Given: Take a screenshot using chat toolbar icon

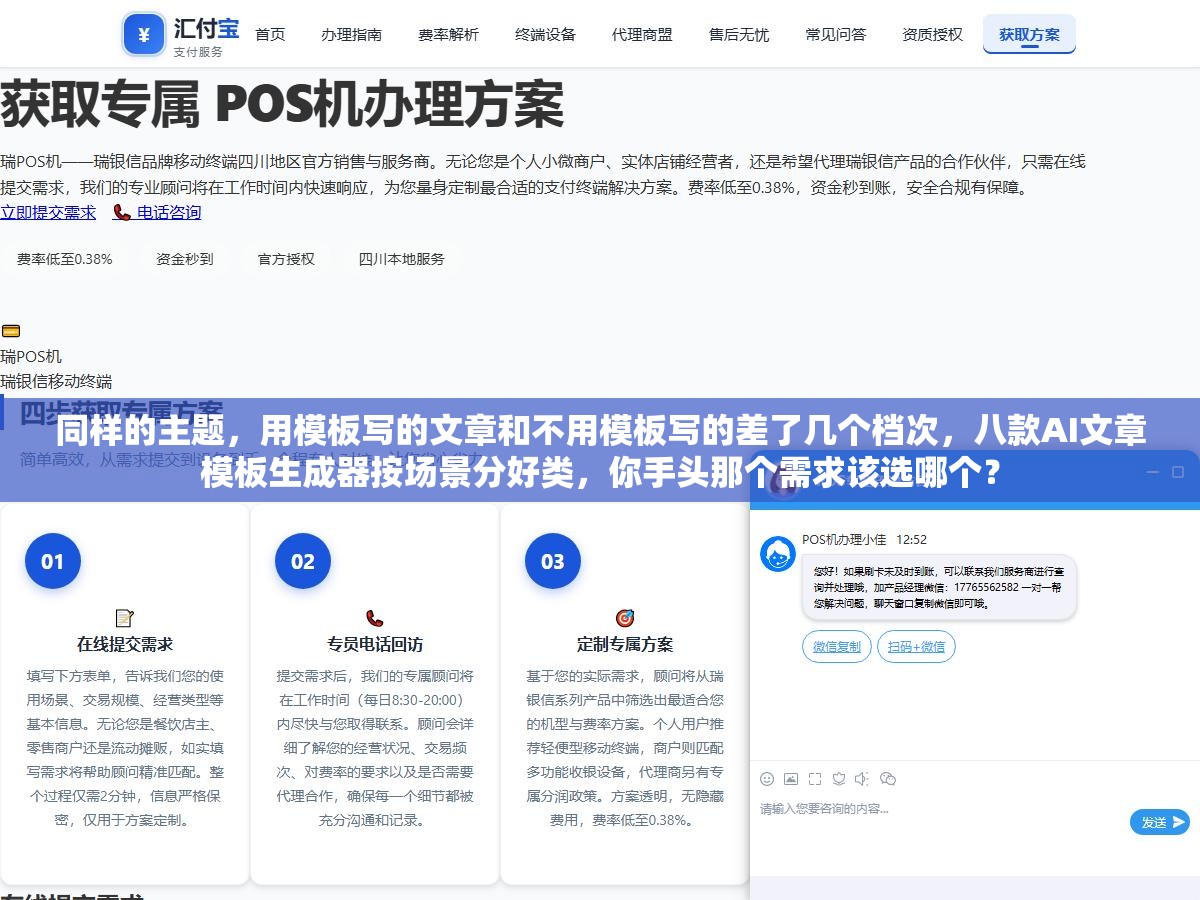Looking at the screenshot, I should click(x=815, y=779).
